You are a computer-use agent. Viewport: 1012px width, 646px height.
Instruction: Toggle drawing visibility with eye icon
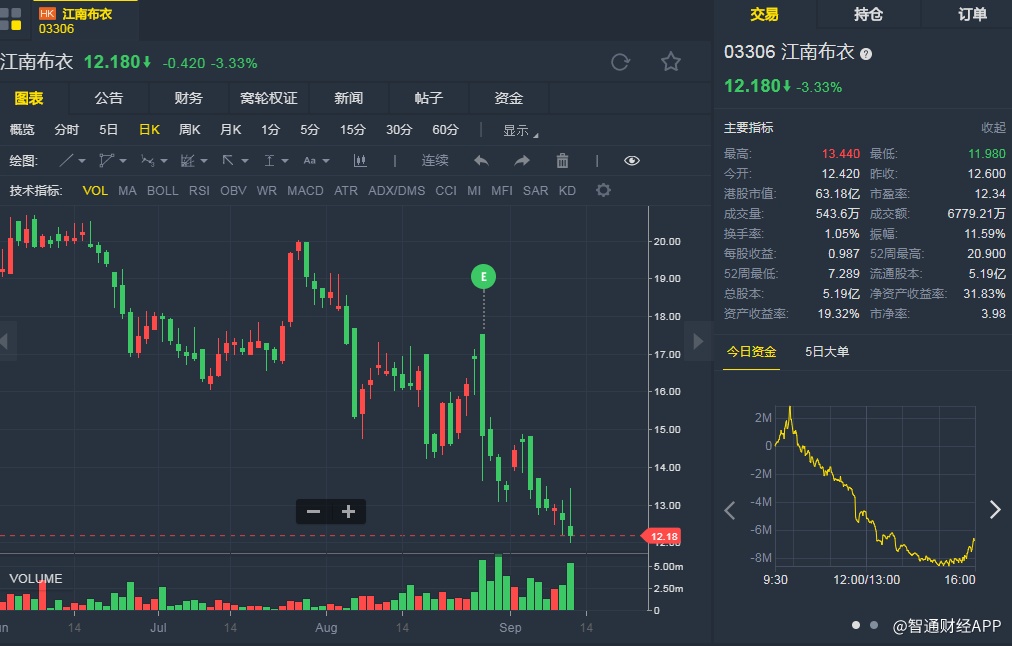tap(631, 160)
